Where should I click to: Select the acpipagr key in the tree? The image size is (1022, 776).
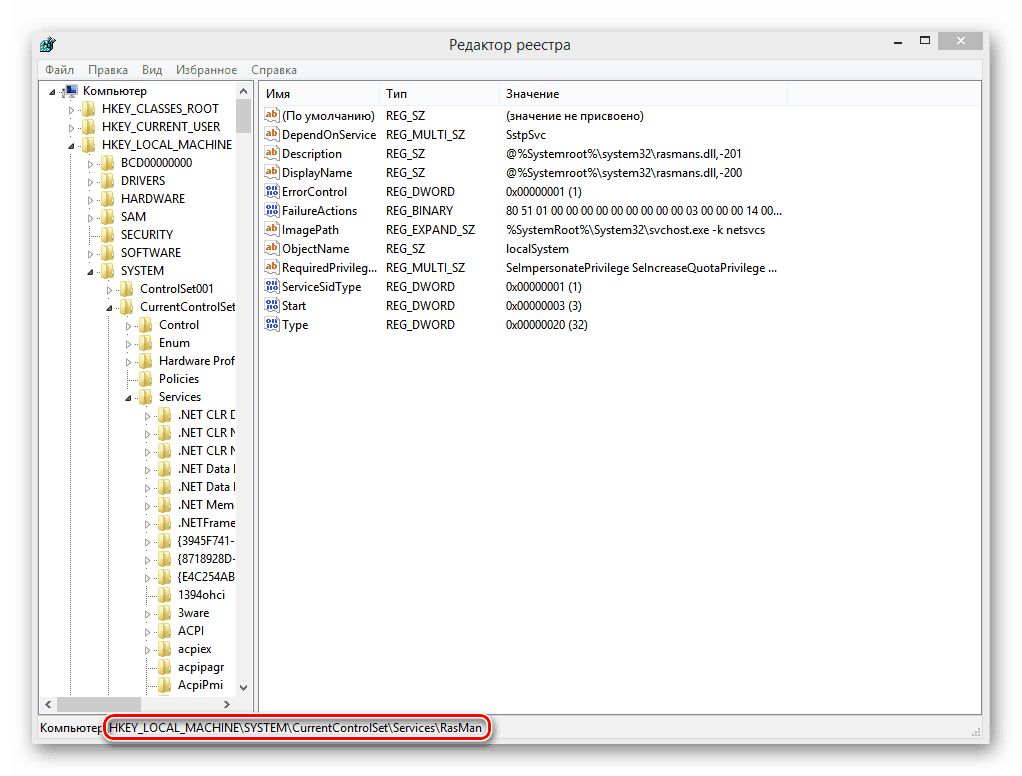point(201,667)
